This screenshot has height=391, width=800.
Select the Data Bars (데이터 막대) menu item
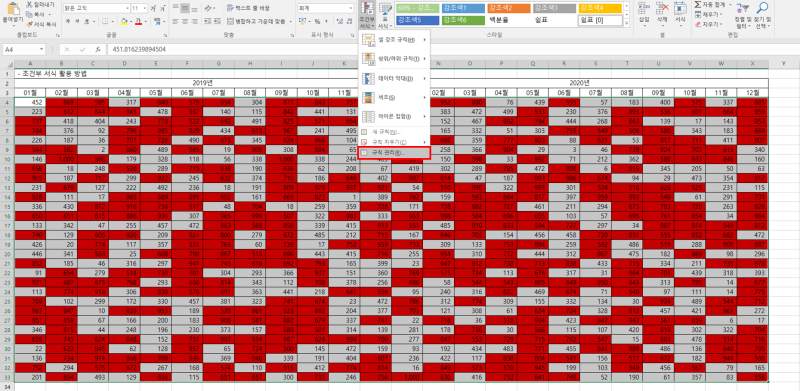[x=394, y=79]
